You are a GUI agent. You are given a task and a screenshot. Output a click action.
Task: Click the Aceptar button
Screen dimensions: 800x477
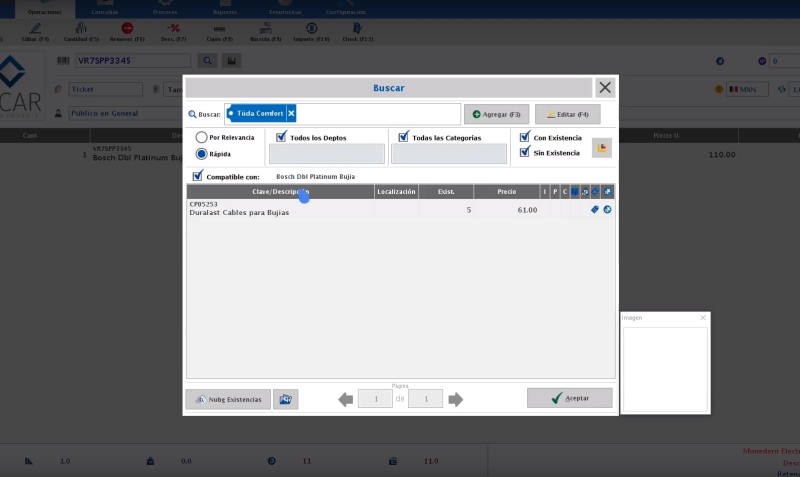pos(570,398)
